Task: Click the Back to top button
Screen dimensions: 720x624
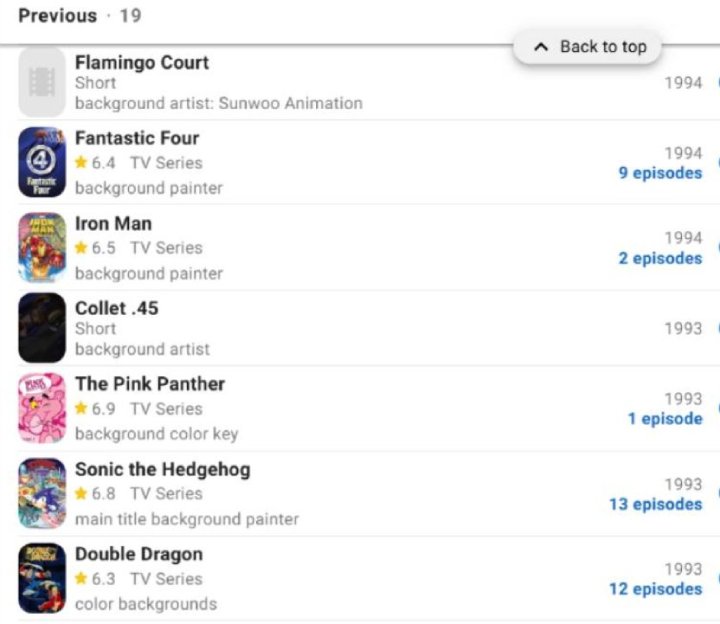Action: [587, 47]
